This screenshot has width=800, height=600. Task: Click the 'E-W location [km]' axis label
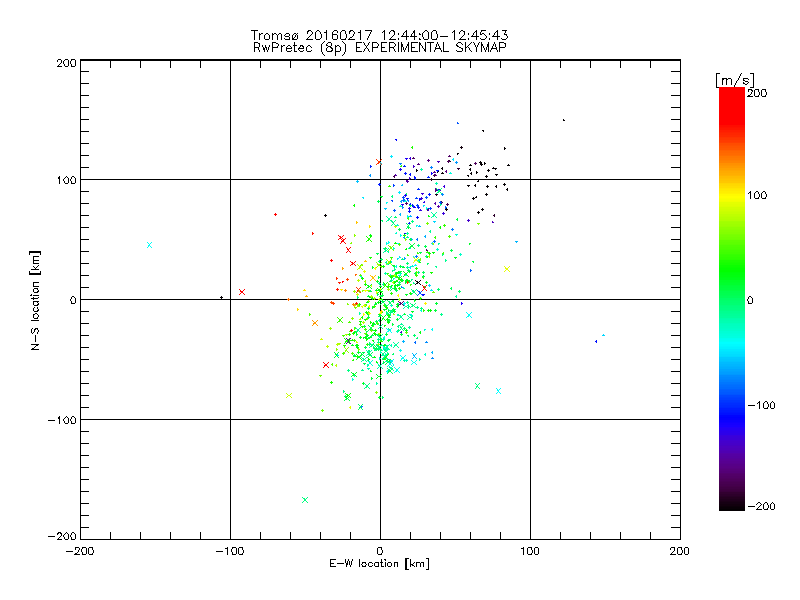coord(380,564)
